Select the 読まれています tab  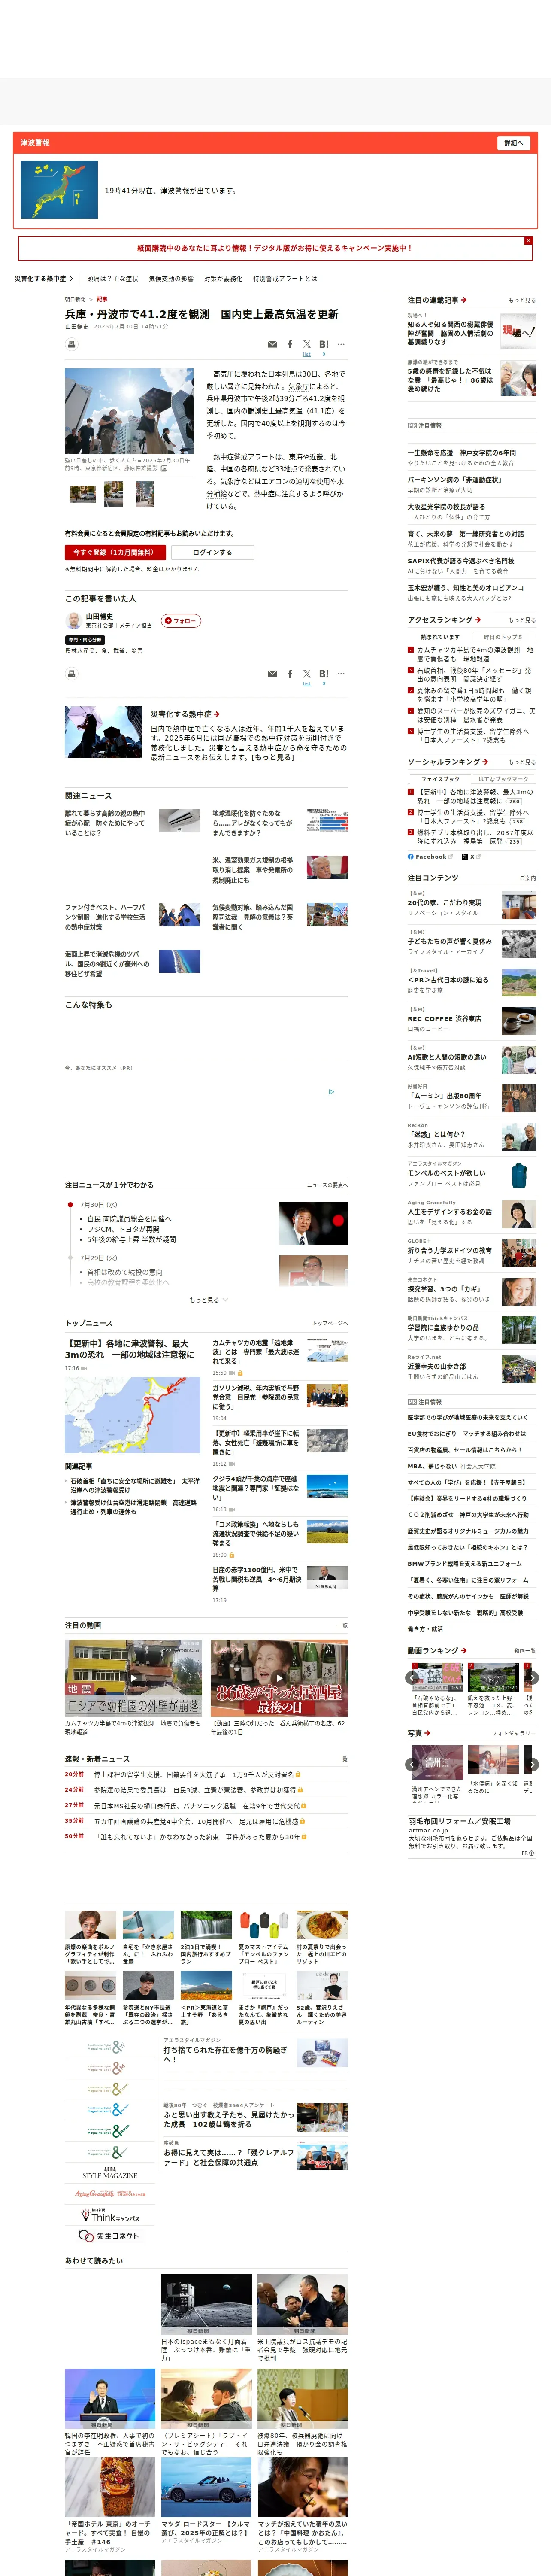point(439,637)
